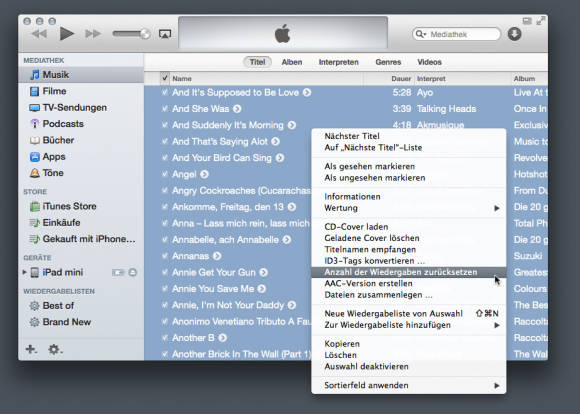Image resolution: width=580 pixels, height=414 pixels.
Task: Choose Löschen from context menu
Action: tap(408, 355)
